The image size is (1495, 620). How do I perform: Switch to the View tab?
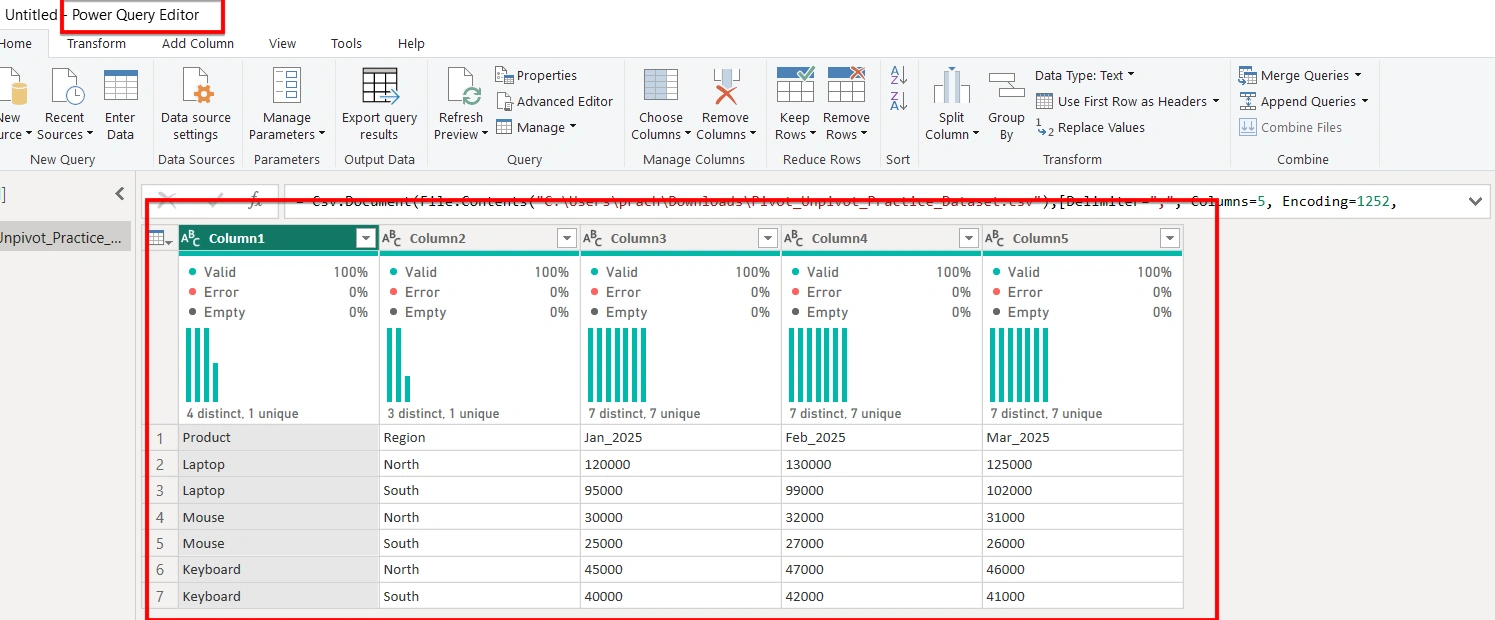pyautogui.click(x=282, y=43)
